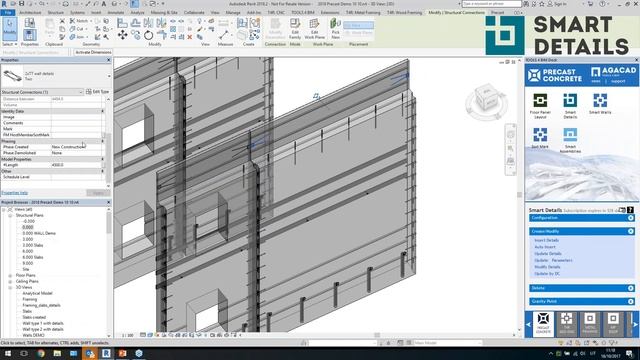Click the Edit Type button
This screenshot has height=360, width=640.
98,92
